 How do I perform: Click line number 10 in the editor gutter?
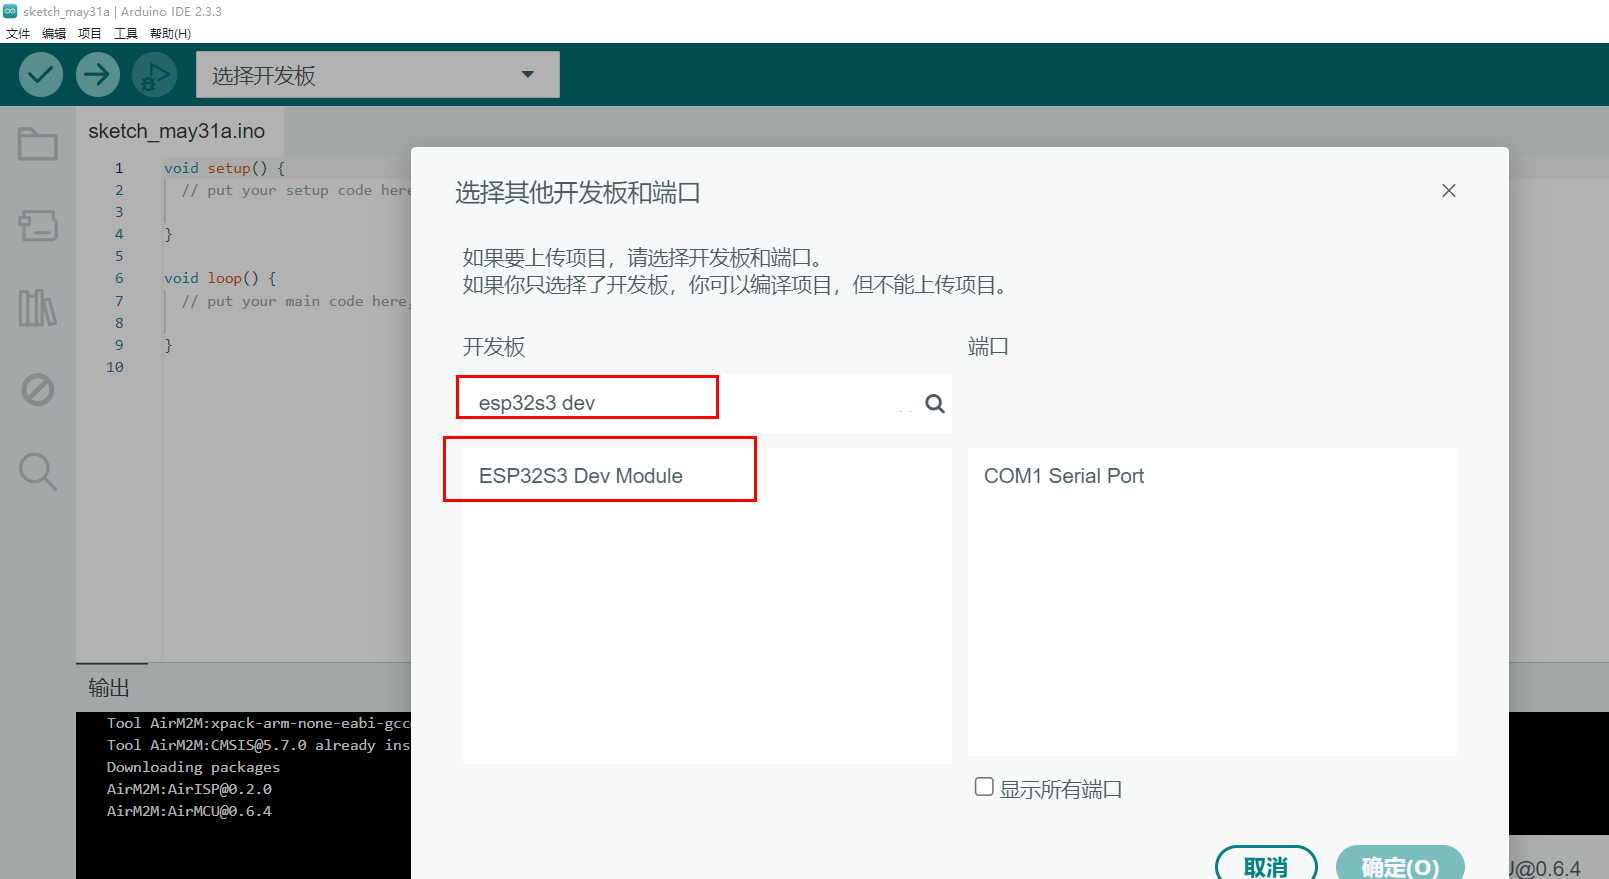click(x=115, y=367)
